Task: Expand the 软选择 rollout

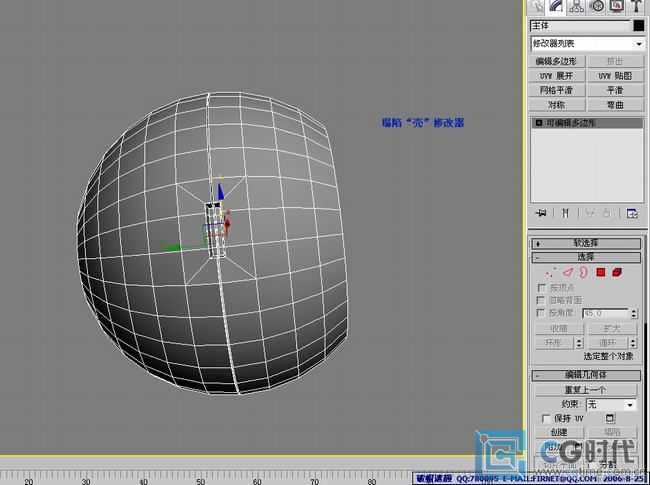Action: coord(586,243)
